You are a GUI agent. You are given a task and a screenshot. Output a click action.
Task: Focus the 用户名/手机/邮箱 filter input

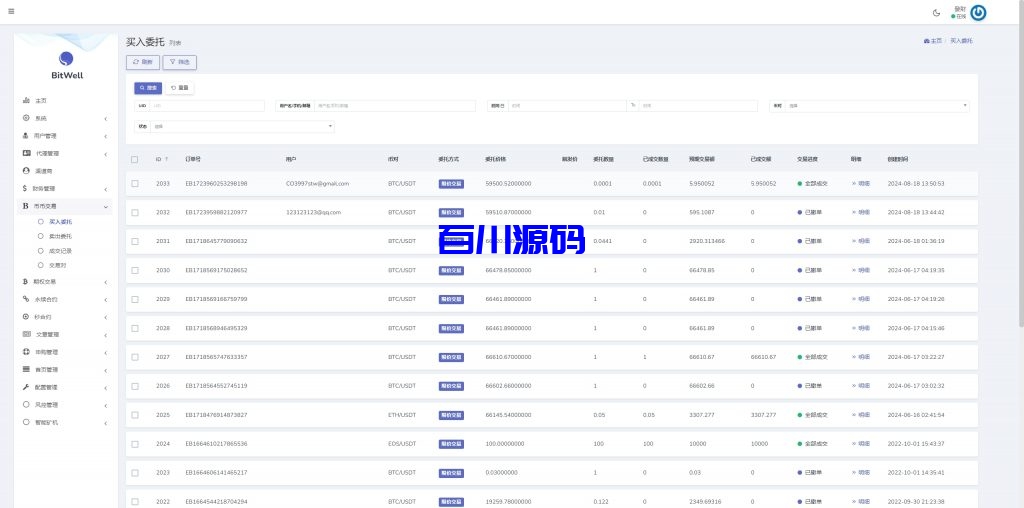394,106
